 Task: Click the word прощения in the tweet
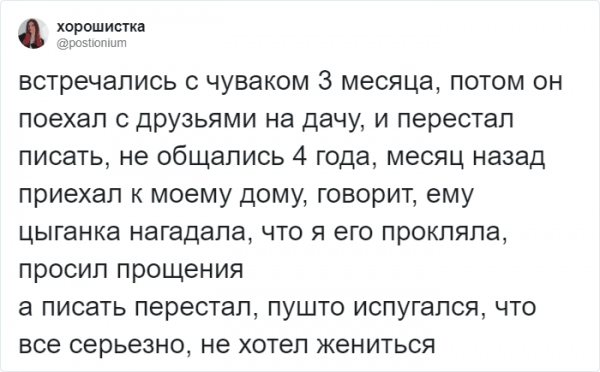pos(180,270)
